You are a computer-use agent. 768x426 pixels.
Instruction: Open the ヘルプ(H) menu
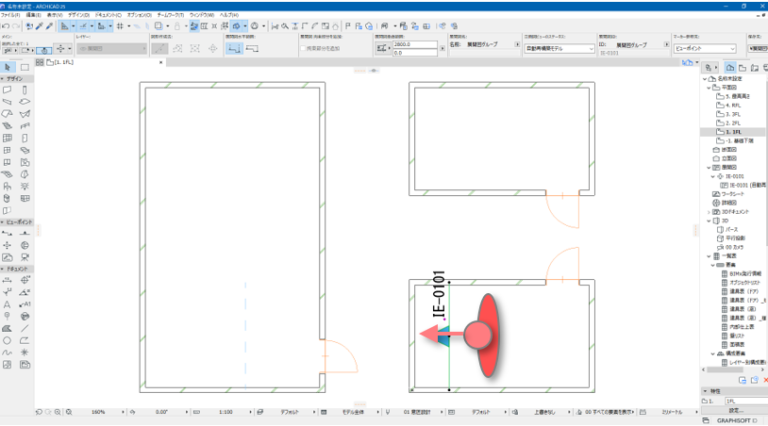pyautogui.click(x=229, y=15)
